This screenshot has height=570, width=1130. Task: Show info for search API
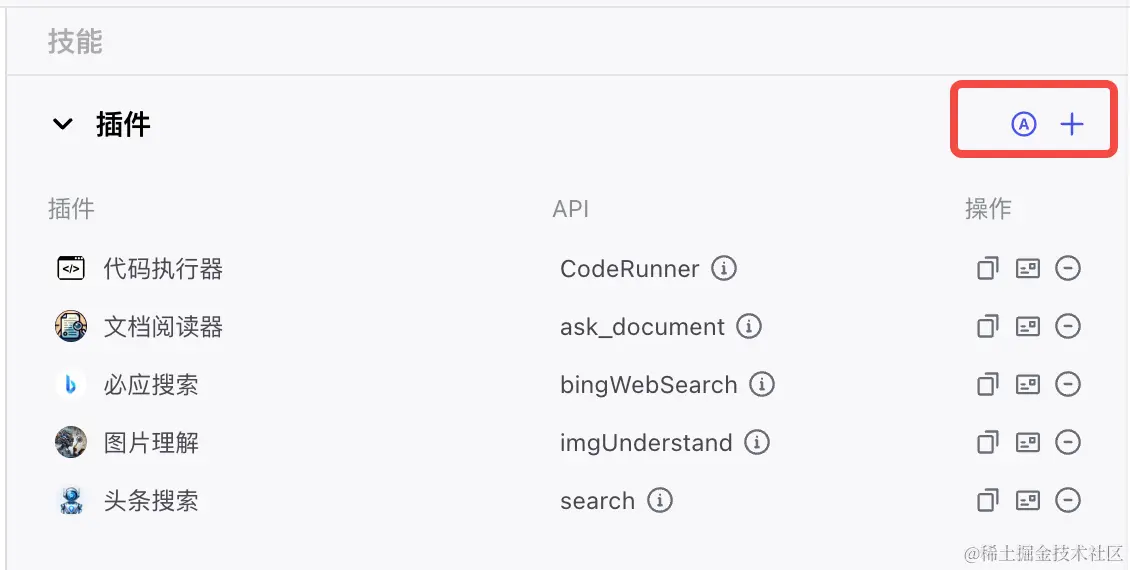660,500
